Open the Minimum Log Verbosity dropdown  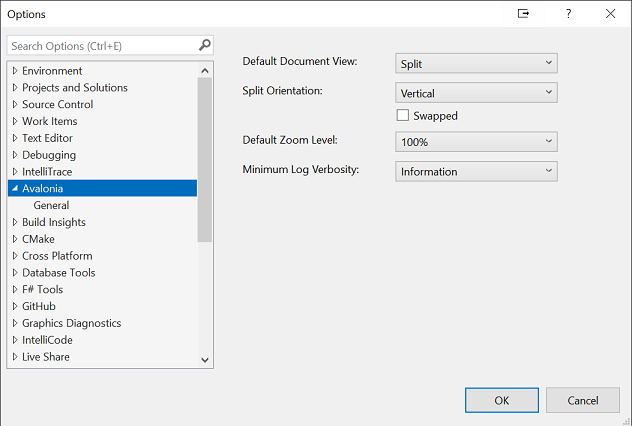pos(476,171)
